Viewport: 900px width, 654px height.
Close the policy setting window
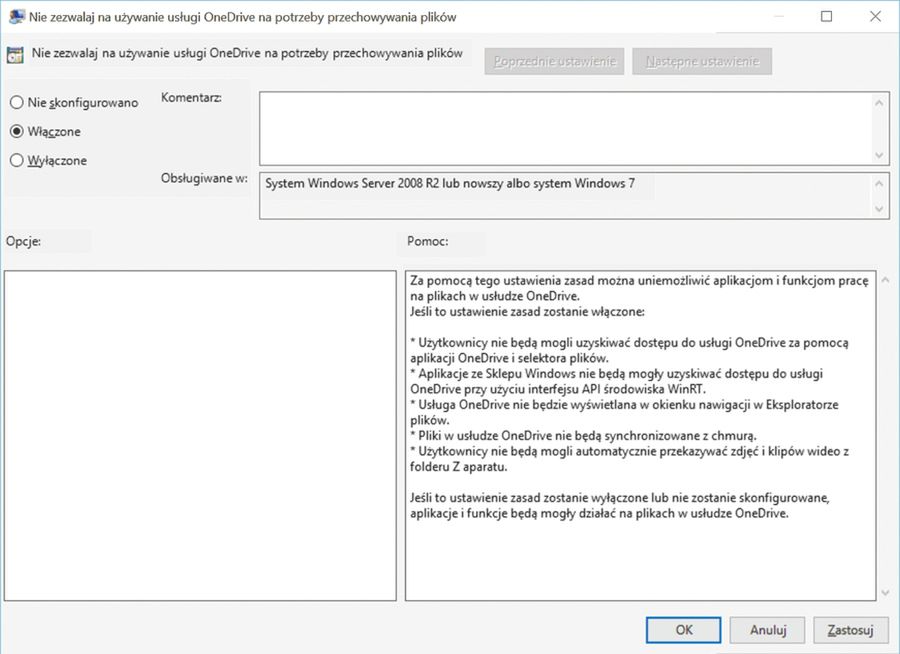[875, 16]
